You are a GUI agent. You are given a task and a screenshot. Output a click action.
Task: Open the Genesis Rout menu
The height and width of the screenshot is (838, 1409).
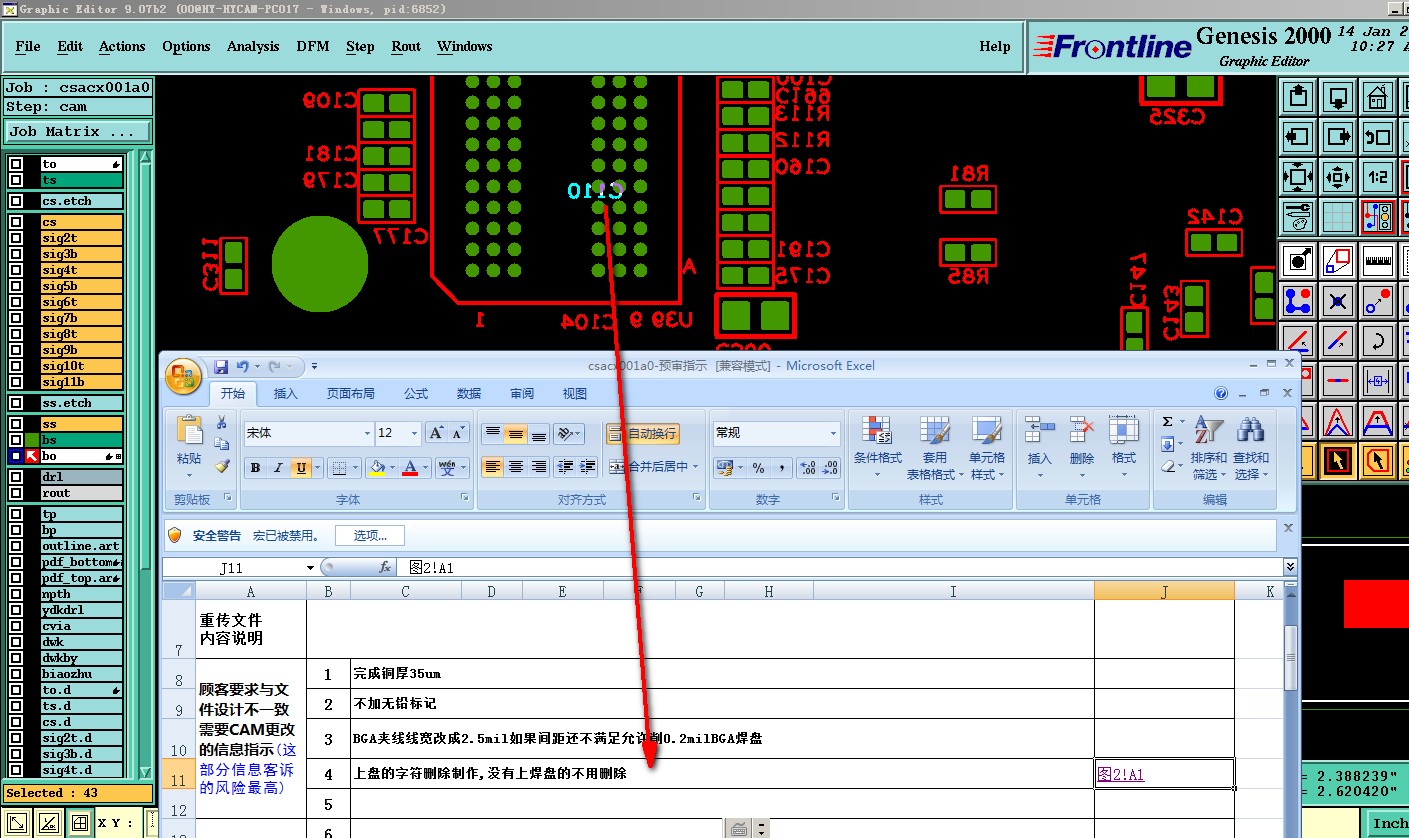[x=406, y=46]
